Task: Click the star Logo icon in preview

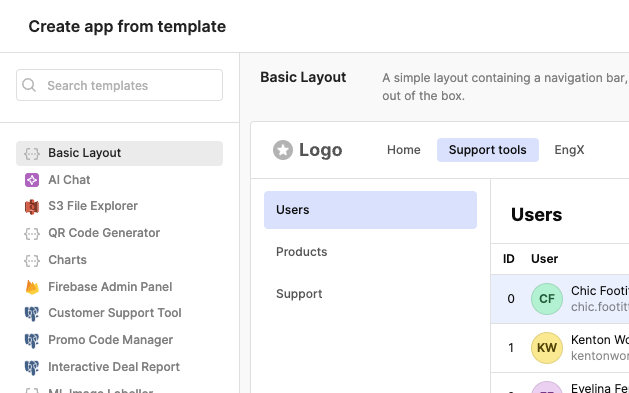Action: click(283, 150)
